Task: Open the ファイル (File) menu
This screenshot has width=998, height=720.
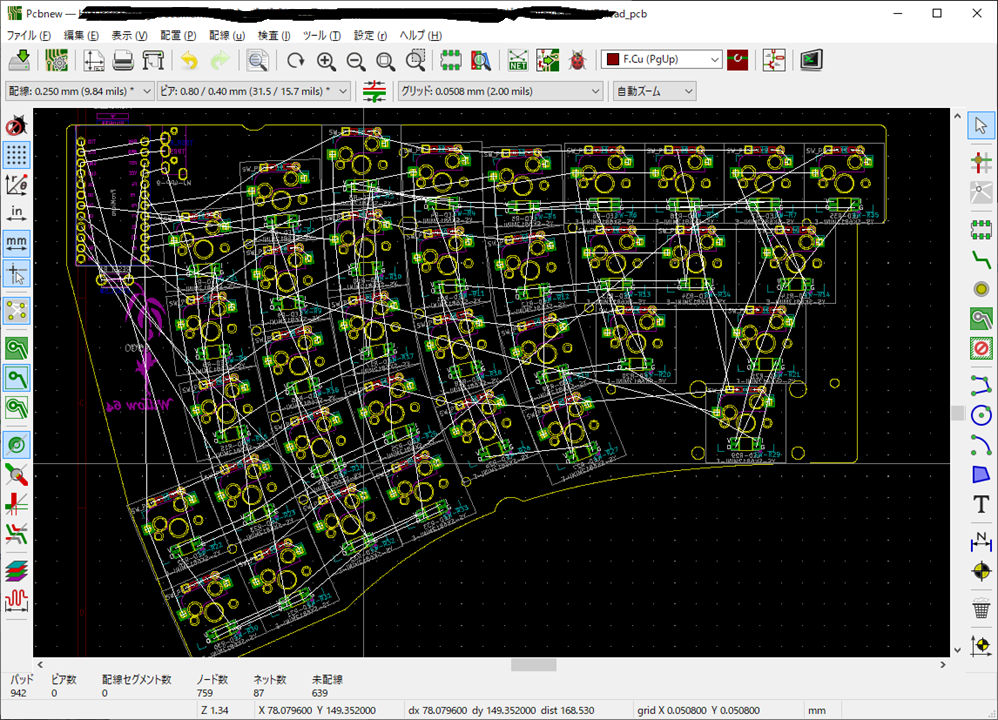Action: point(29,35)
